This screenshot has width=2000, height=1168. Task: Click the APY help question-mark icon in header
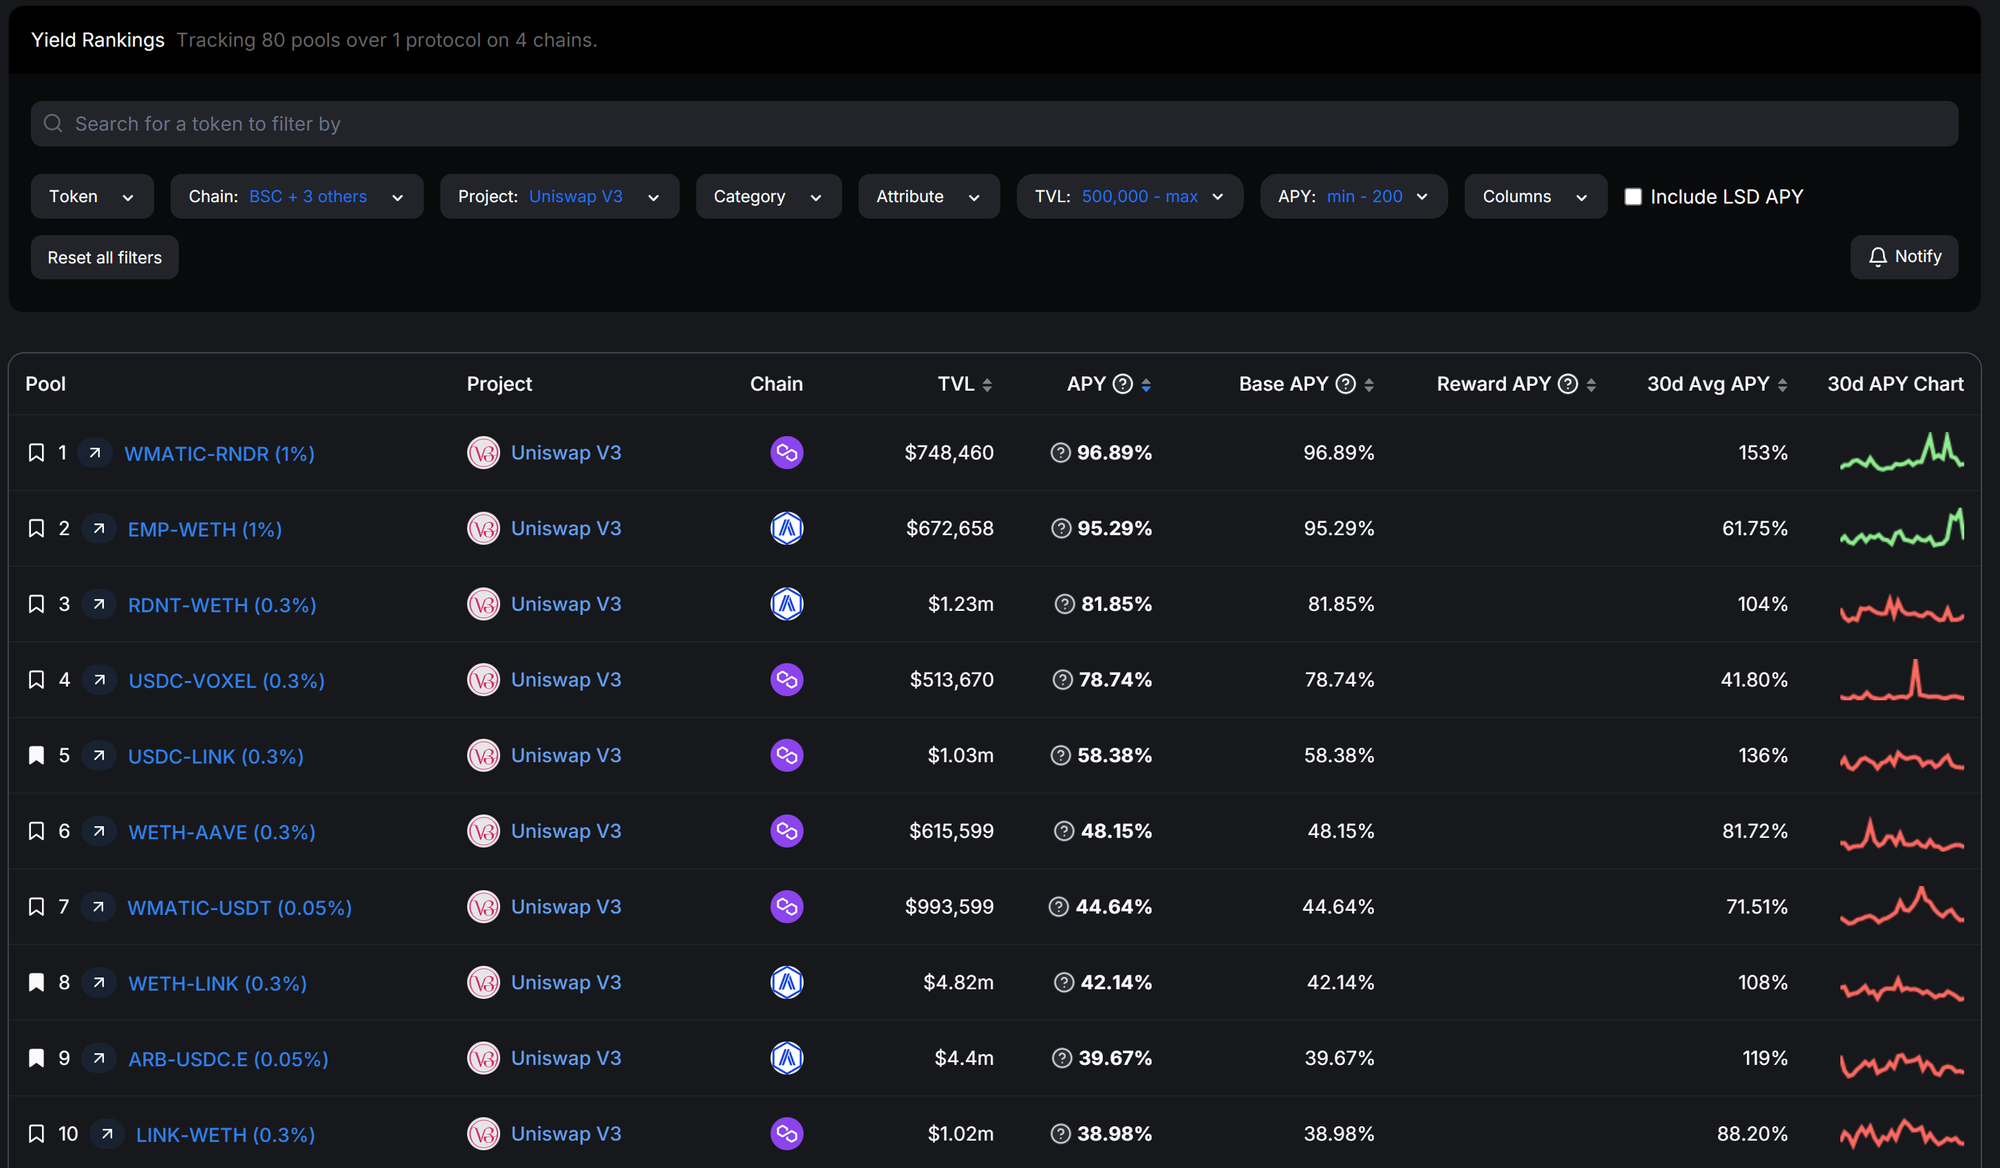click(x=1123, y=384)
